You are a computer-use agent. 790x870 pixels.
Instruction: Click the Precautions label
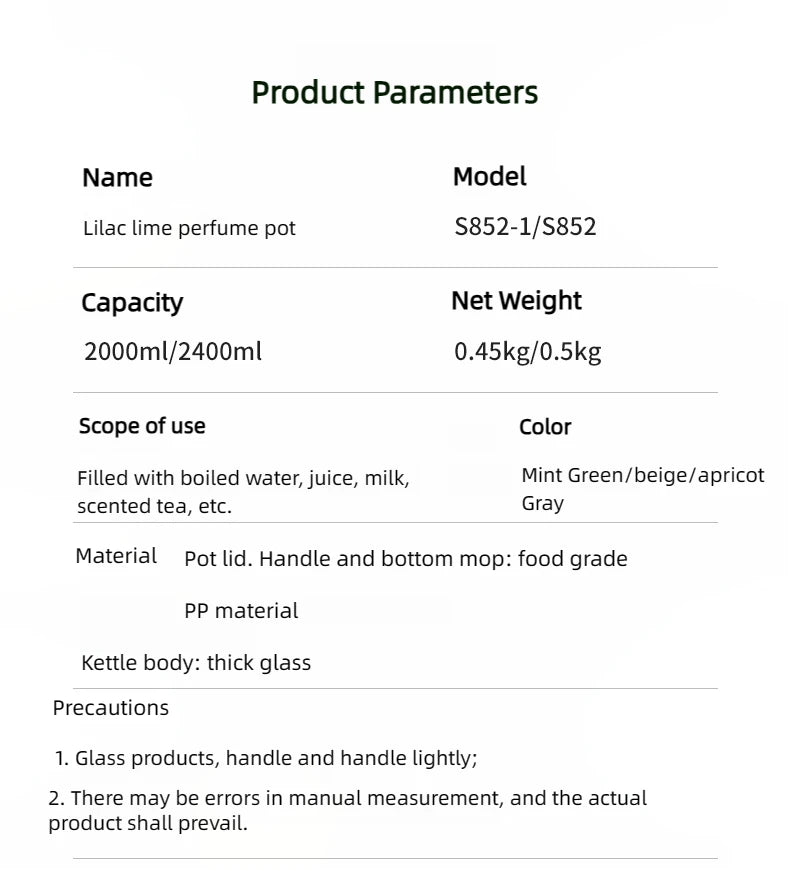point(111,708)
